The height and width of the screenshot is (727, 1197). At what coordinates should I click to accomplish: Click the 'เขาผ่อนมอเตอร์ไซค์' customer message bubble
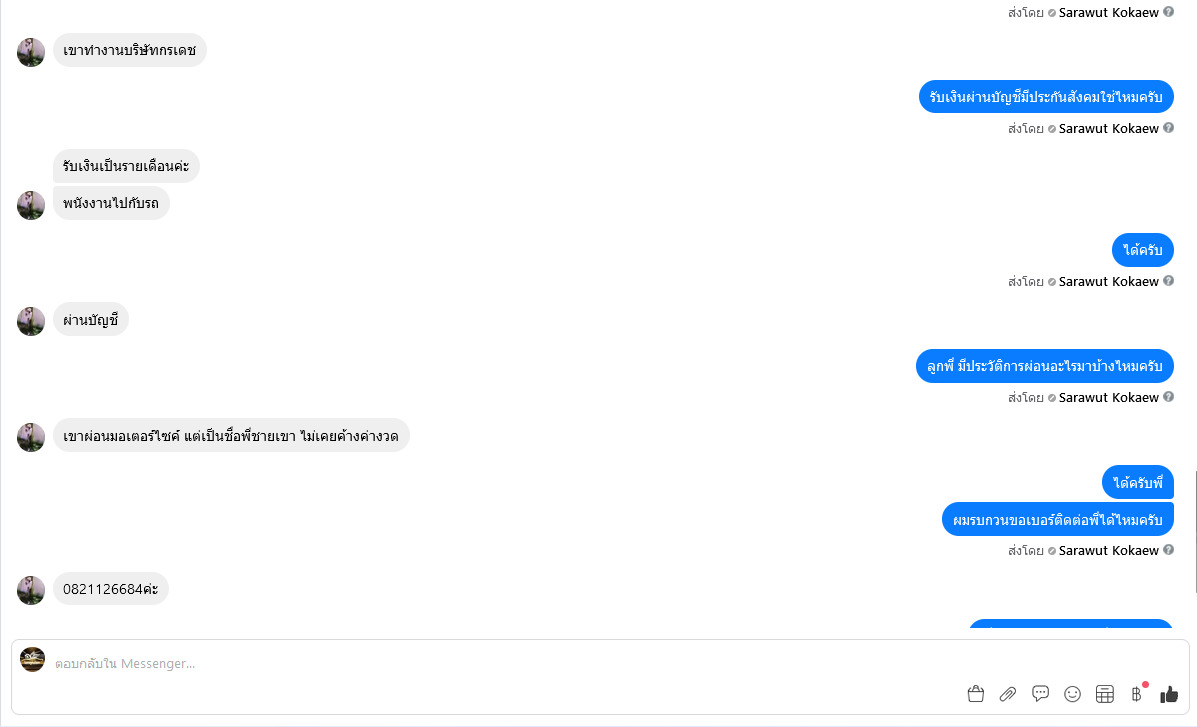pyautogui.click(x=231, y=435)
